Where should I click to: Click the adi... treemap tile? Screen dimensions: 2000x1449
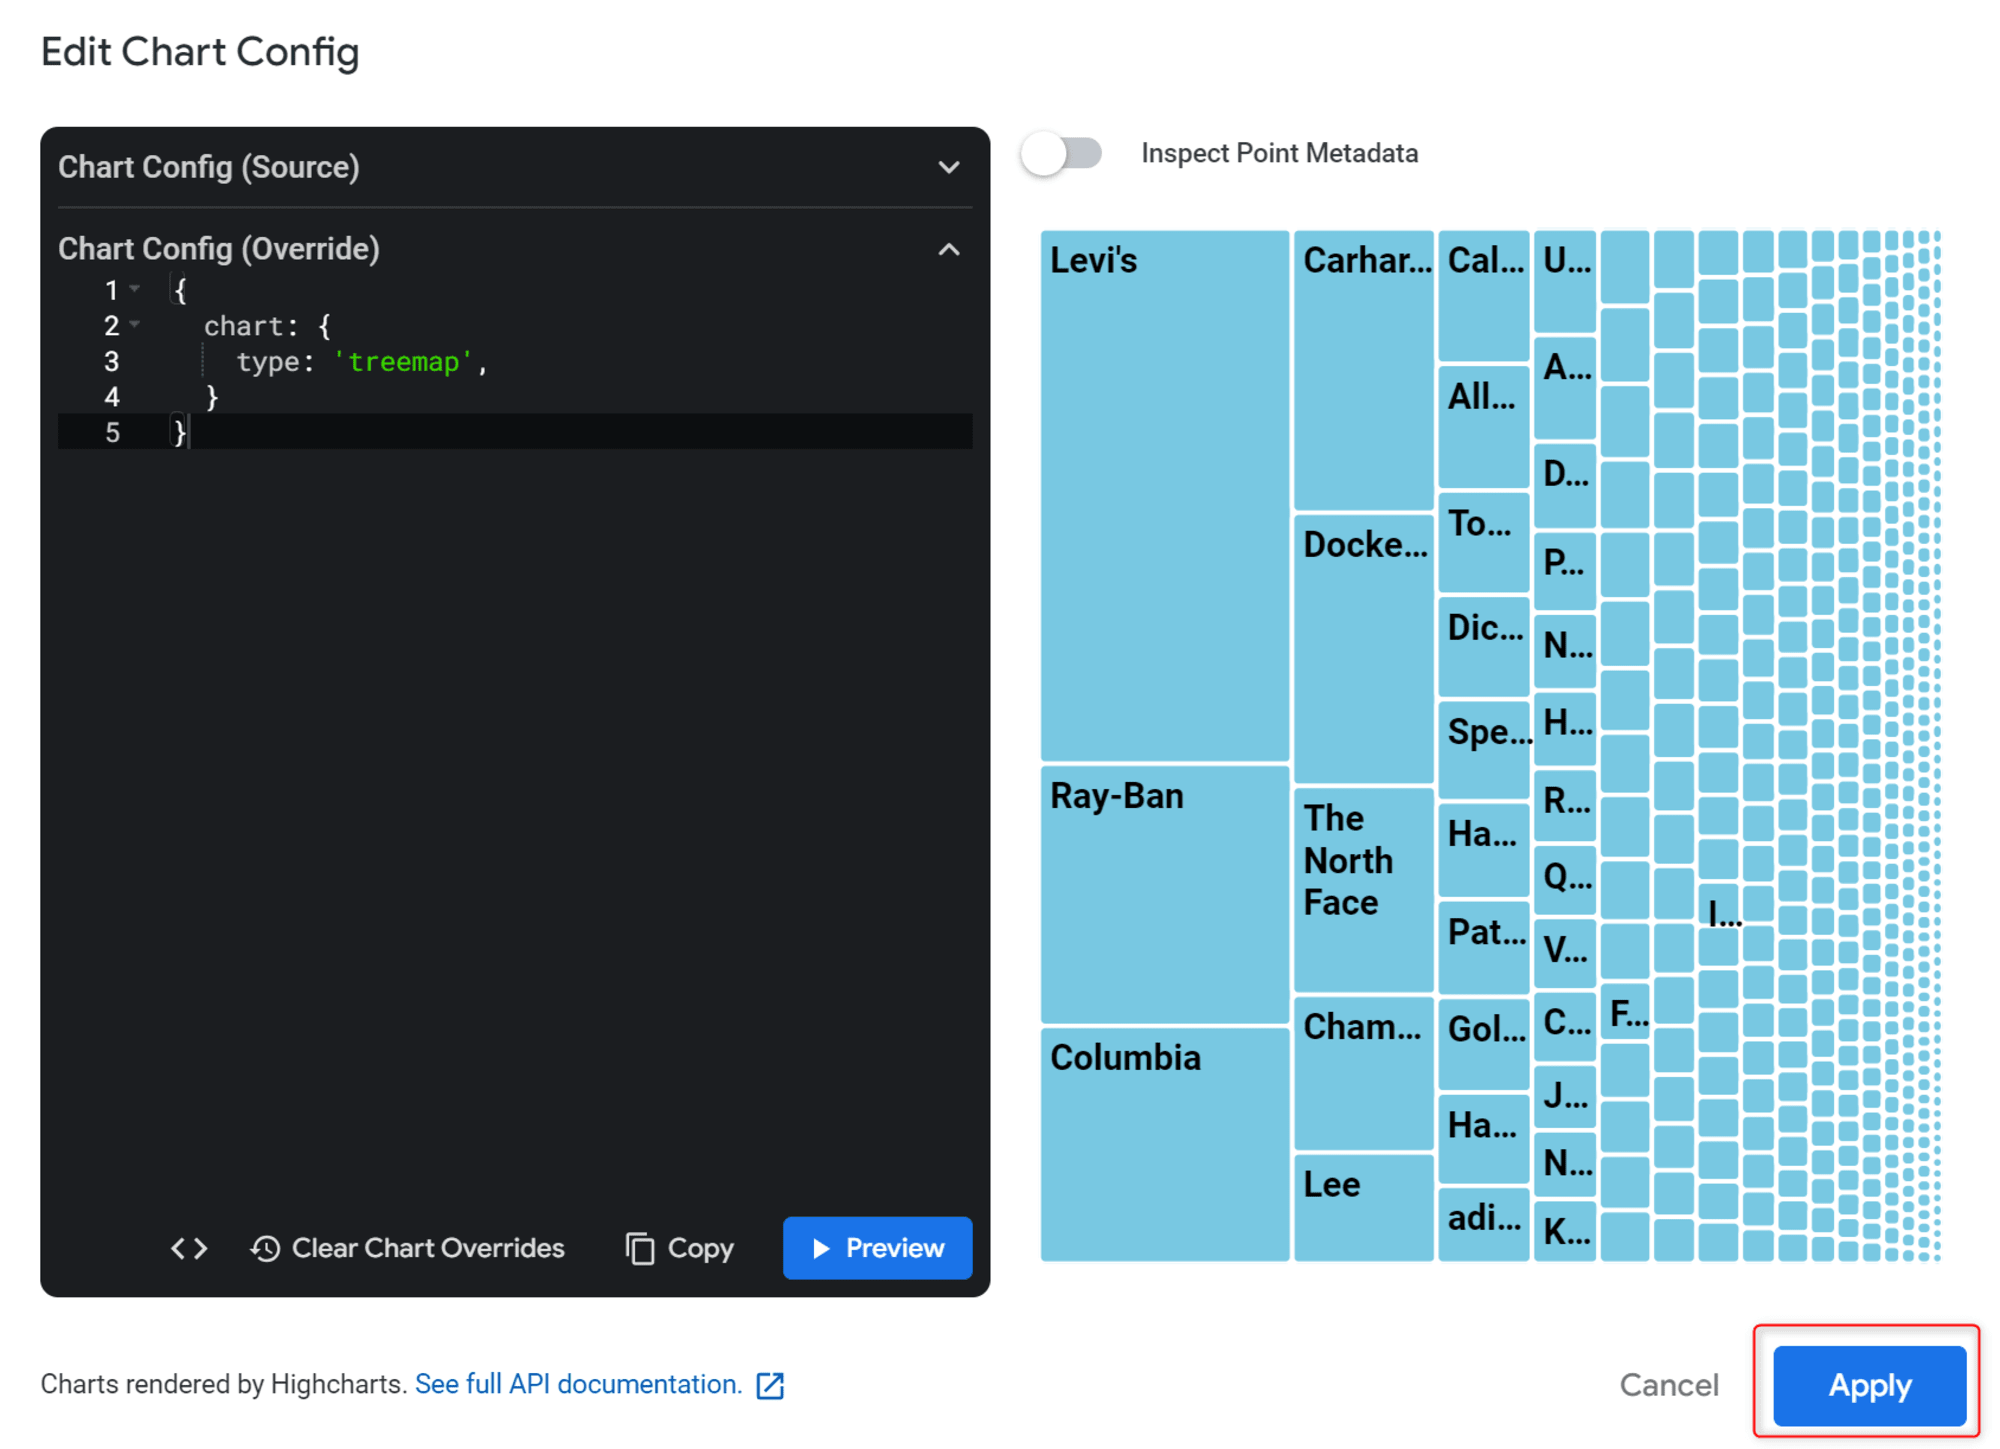click(1484, 1224)
